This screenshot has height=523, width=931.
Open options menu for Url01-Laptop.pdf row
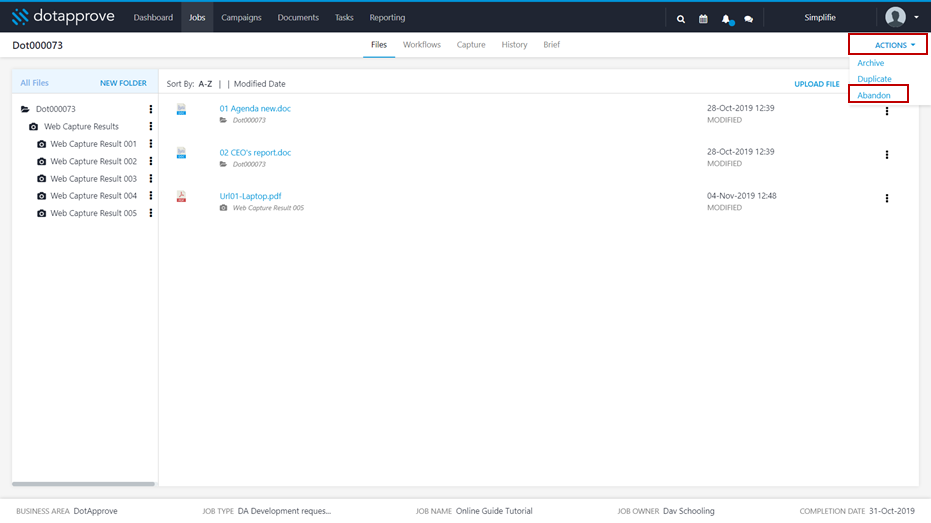[x=887, y=198]
